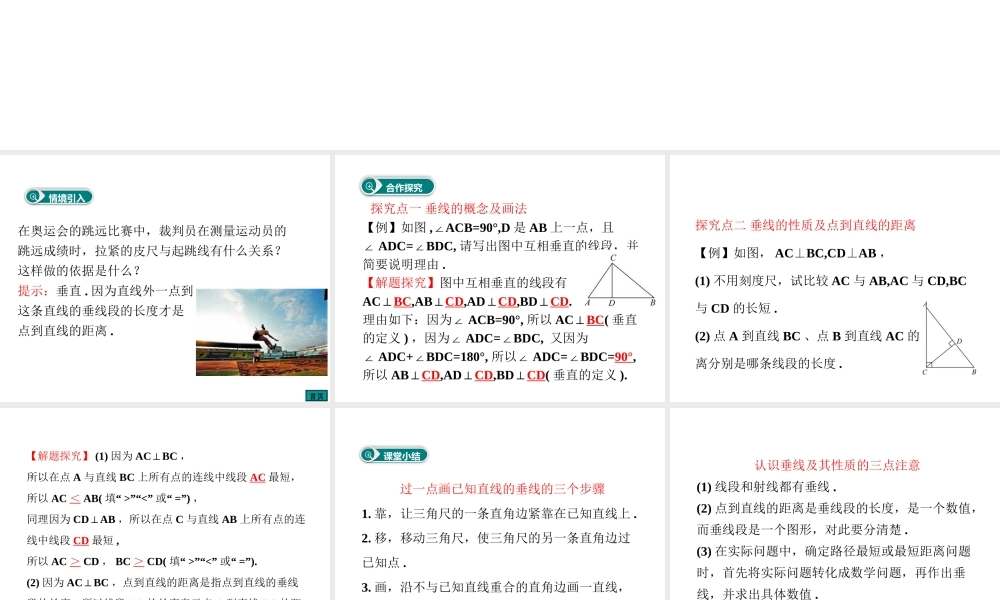The image size is (1000, 600).
Task: Click the line 简要说明理由
Action: [405, 265]
